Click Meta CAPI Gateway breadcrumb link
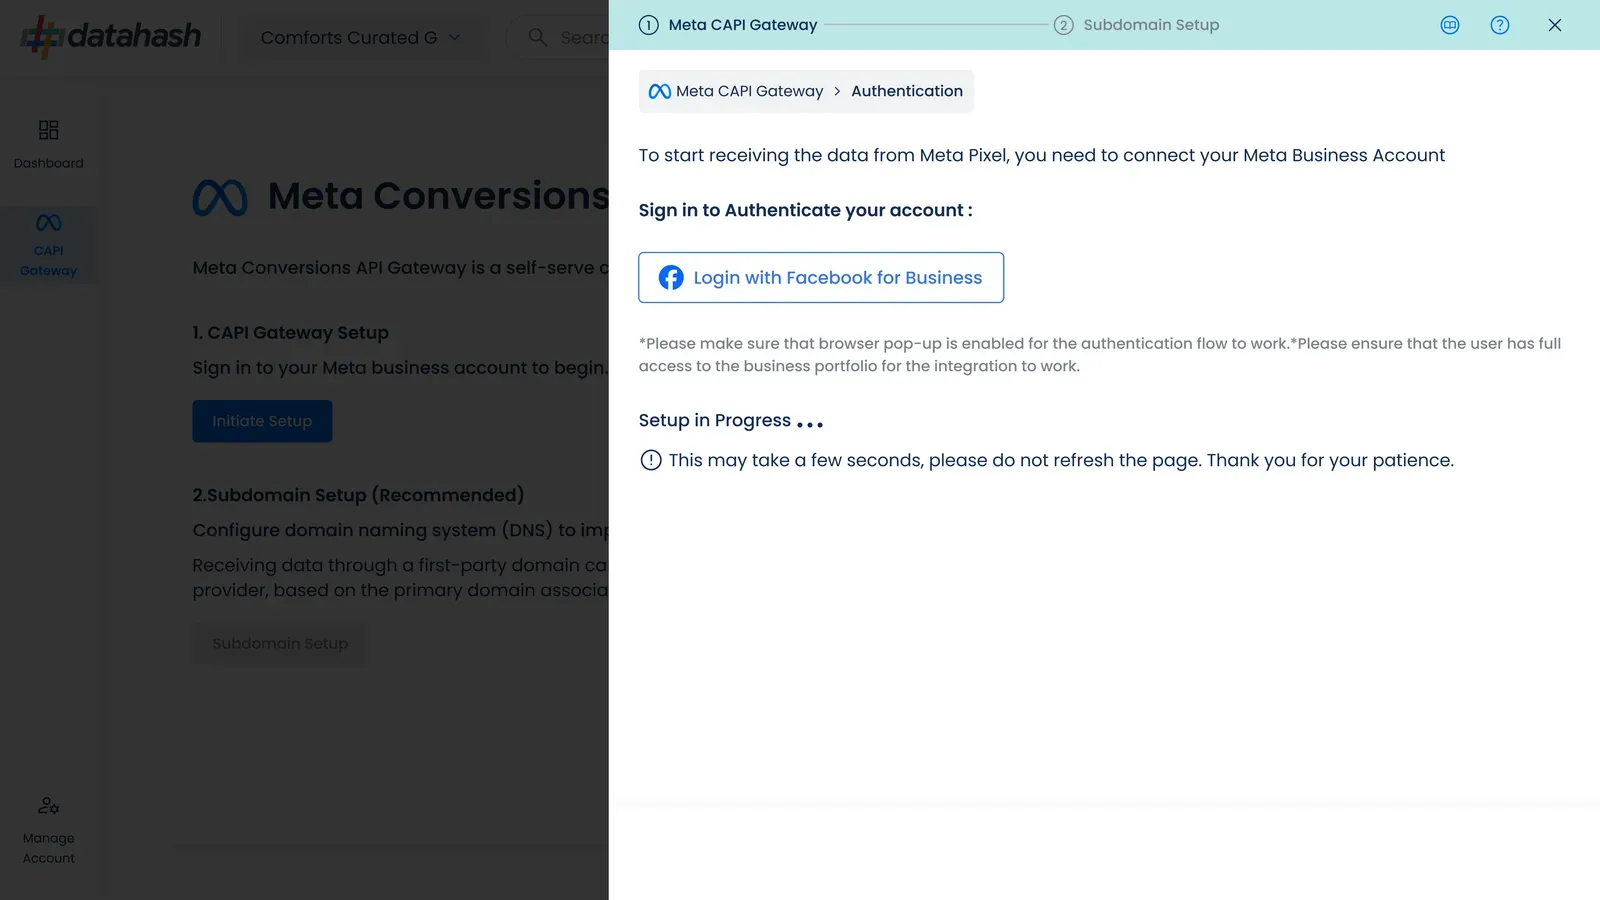The image size is (1600, 900). click(749, 91)
